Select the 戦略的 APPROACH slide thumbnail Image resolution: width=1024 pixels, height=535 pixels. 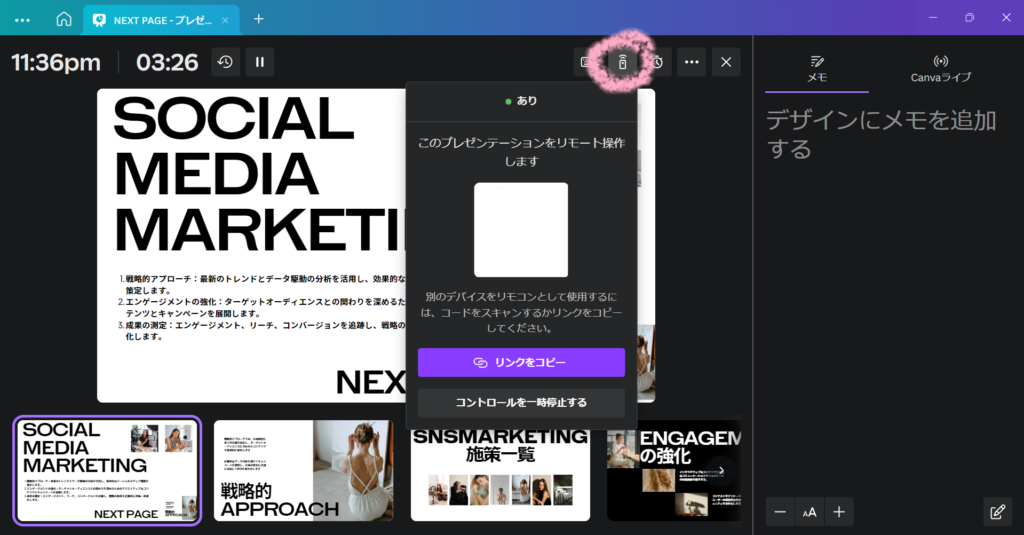pos(304,470)
